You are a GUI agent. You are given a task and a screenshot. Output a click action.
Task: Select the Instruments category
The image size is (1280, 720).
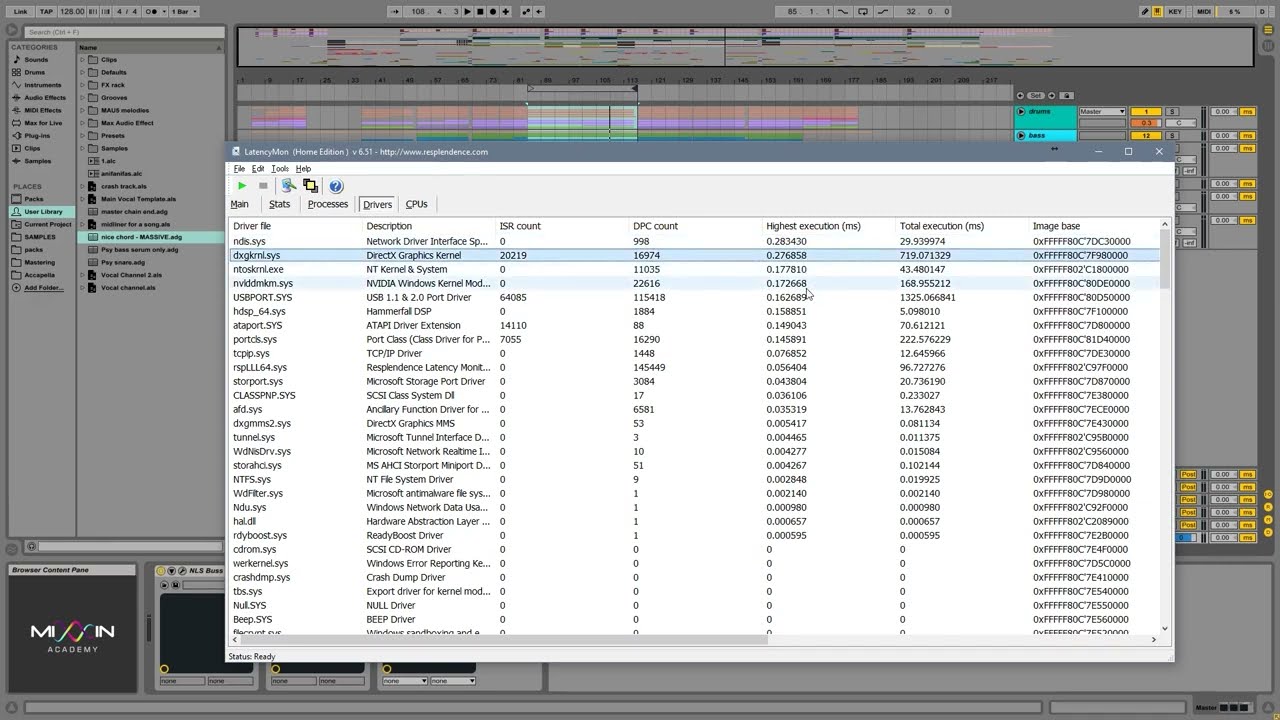(x=43, y=85)
